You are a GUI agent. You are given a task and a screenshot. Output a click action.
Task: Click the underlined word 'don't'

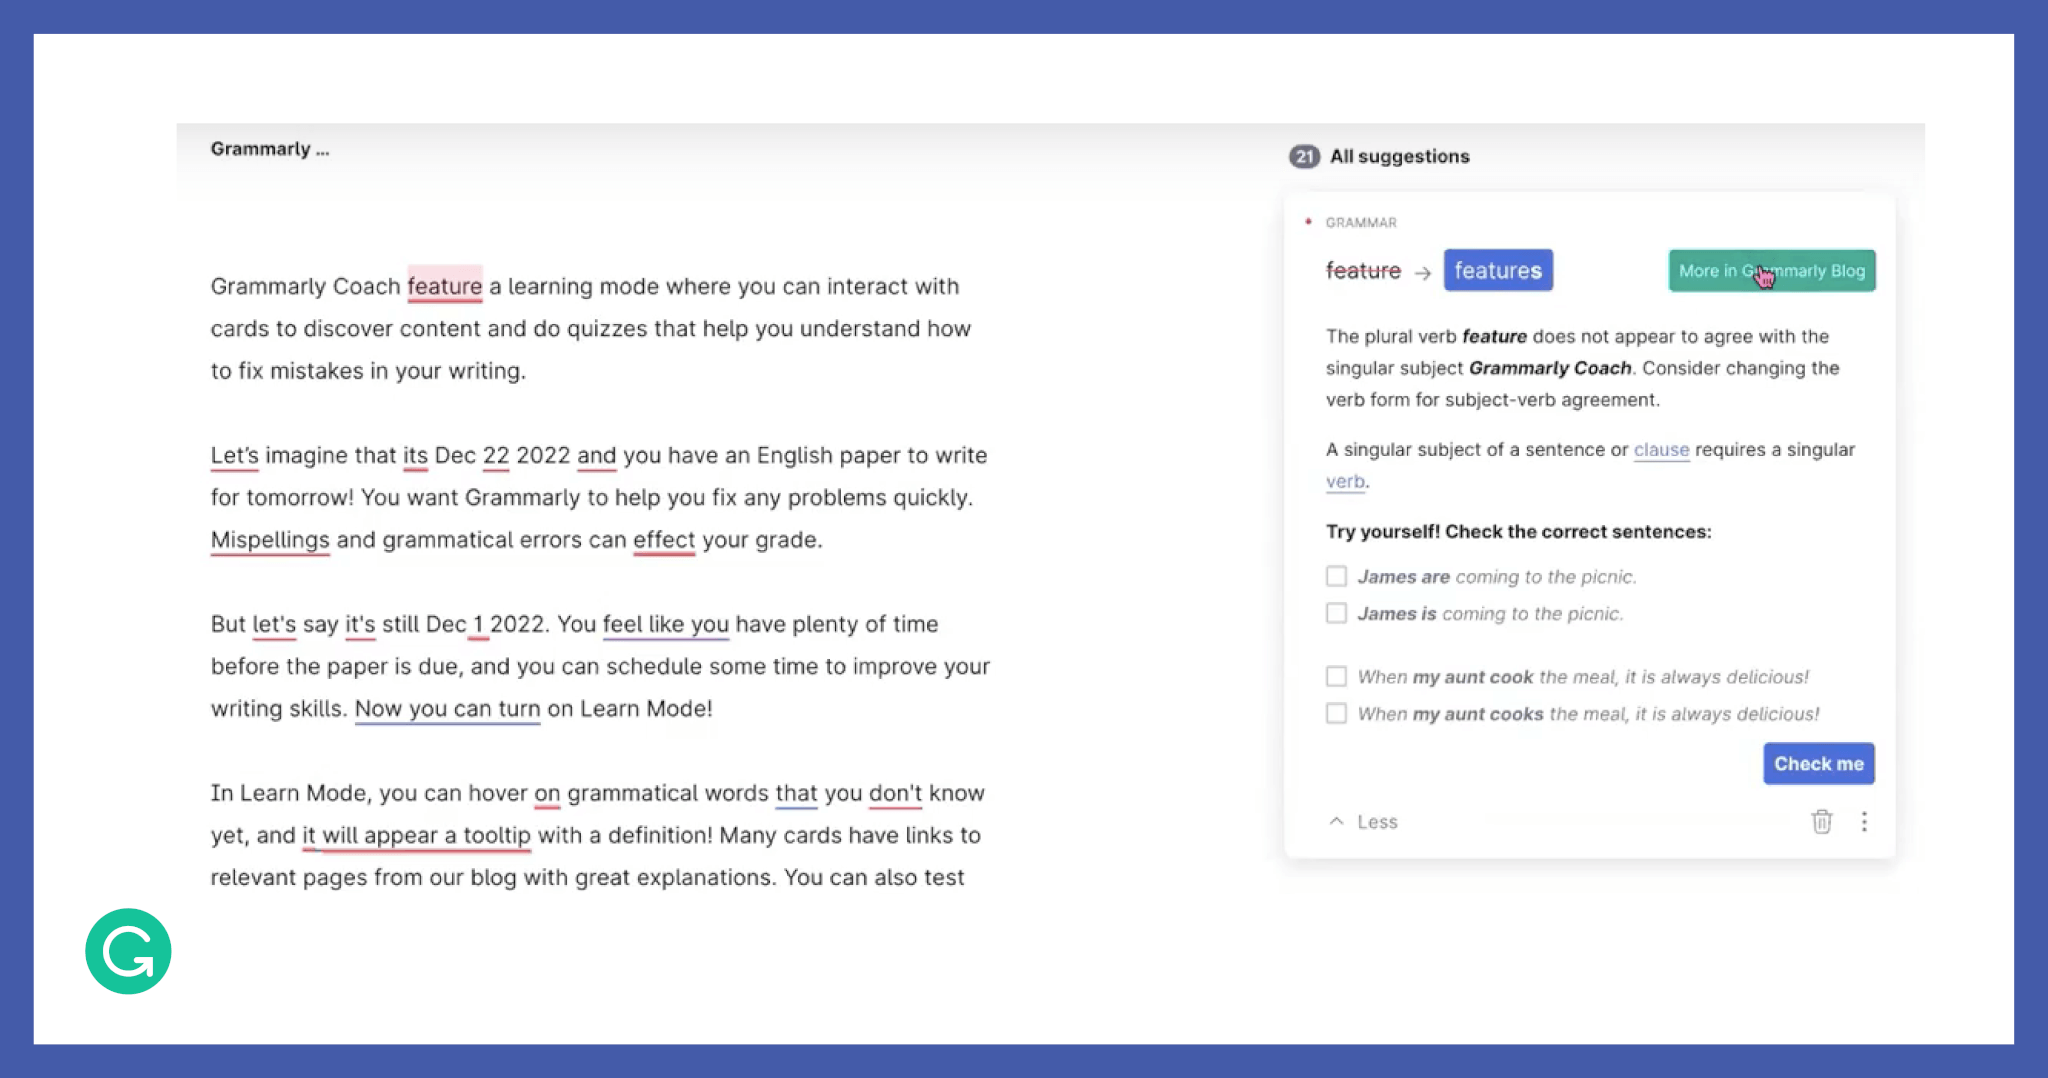(895, 794)
